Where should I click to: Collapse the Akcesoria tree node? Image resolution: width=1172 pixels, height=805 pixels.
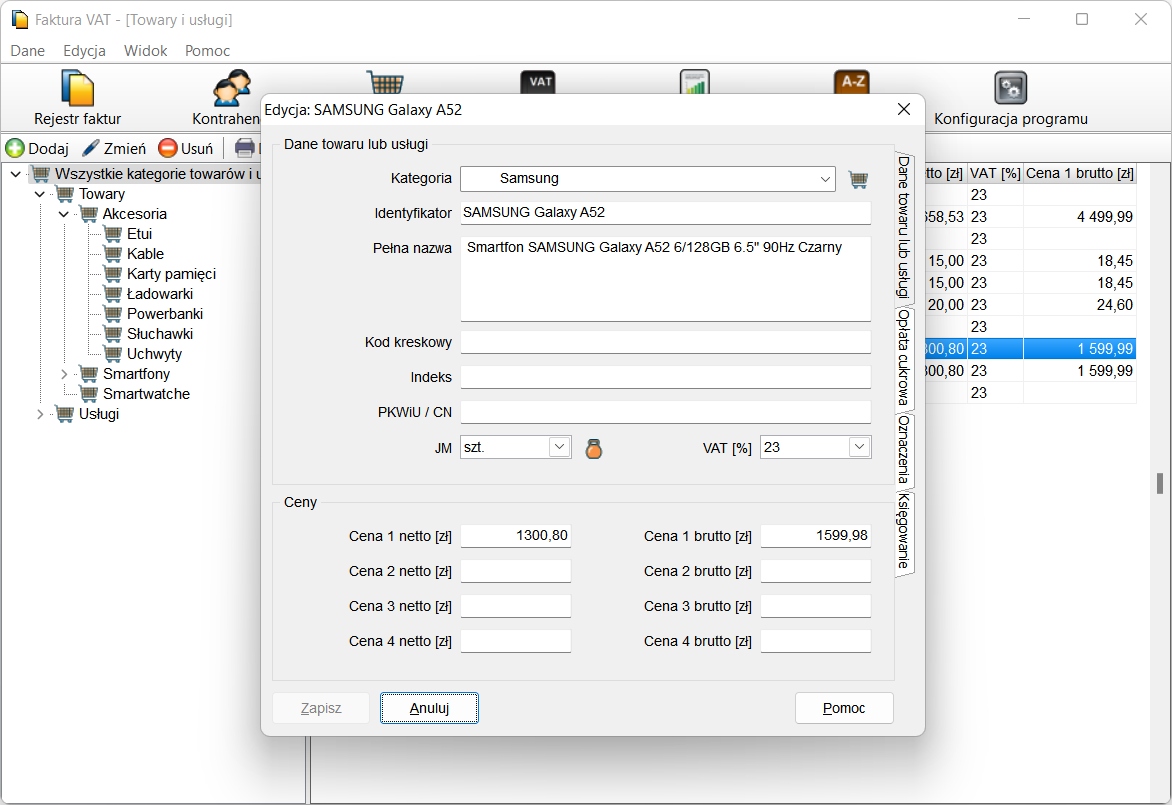tap(64, 214)
